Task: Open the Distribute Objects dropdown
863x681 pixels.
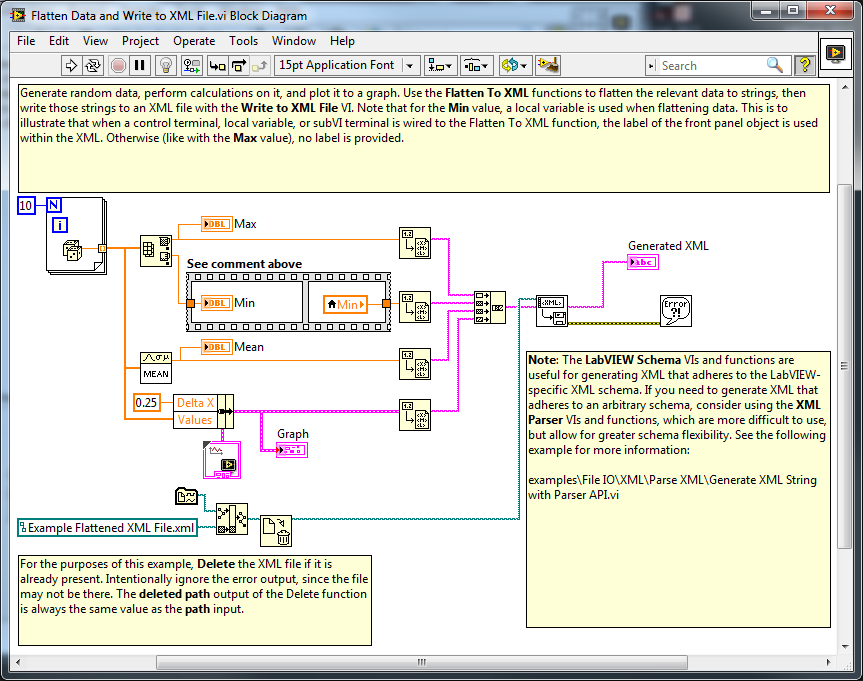Action: (x=477, y=66)
